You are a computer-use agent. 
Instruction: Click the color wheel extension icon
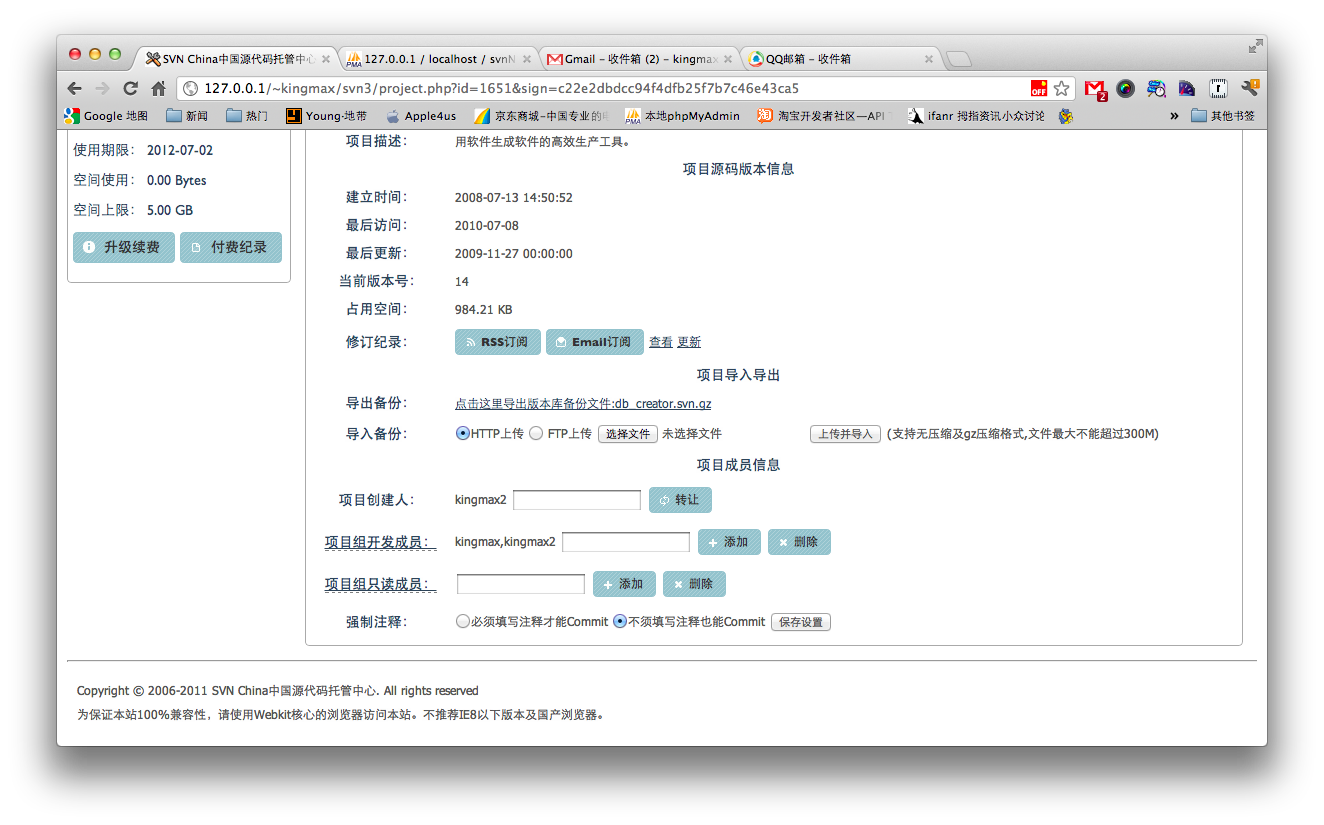click(1126, 88)
